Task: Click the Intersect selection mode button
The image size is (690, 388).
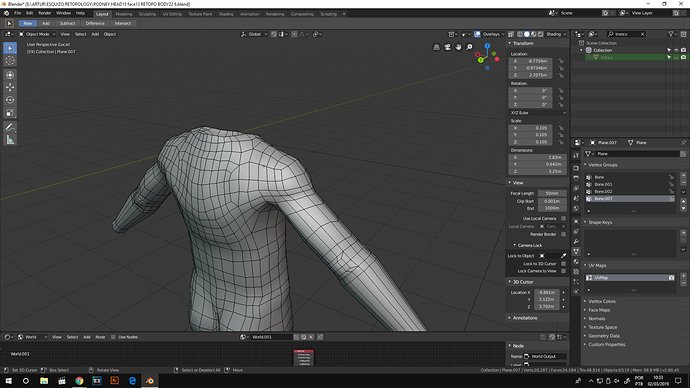Action: pyautogui.click(x=123, y=23)
